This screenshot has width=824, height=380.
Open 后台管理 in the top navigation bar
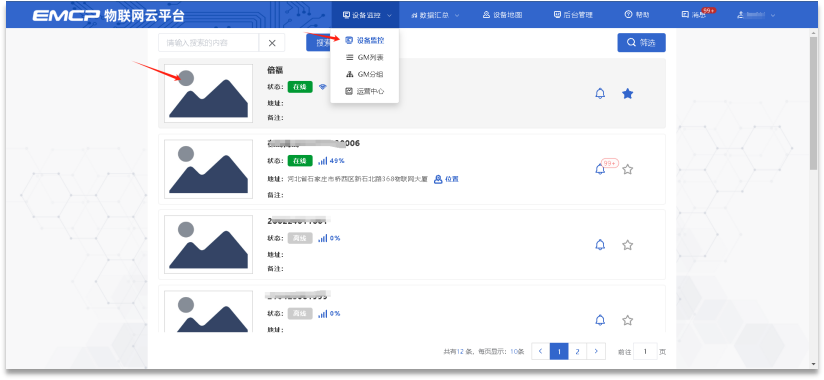pos(573,15)
